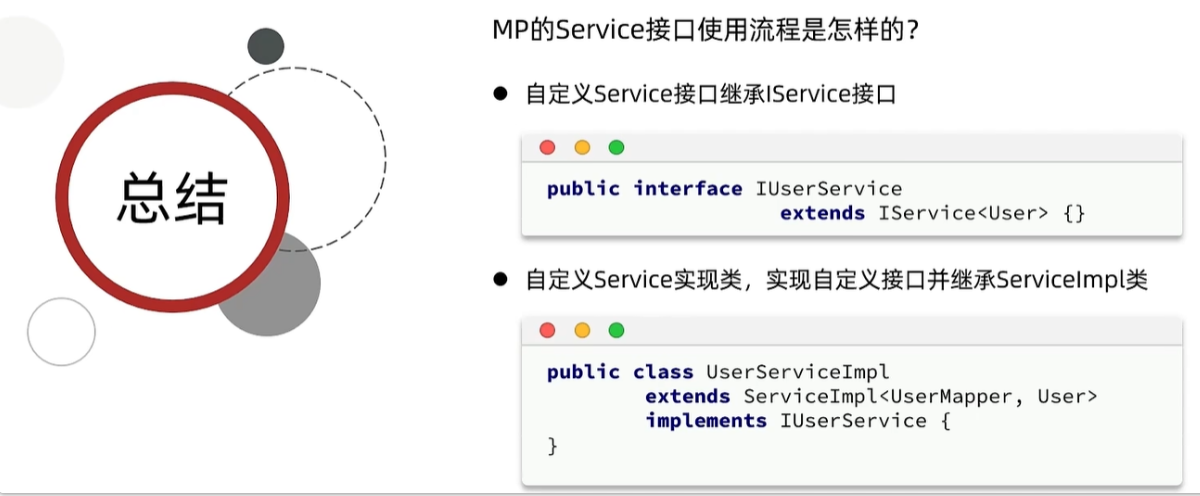Click the 'extends ServiceImpl<UserMapper, User>' code line
Viewport: 1200px width, 496px height.
click(x=871, y=397)
